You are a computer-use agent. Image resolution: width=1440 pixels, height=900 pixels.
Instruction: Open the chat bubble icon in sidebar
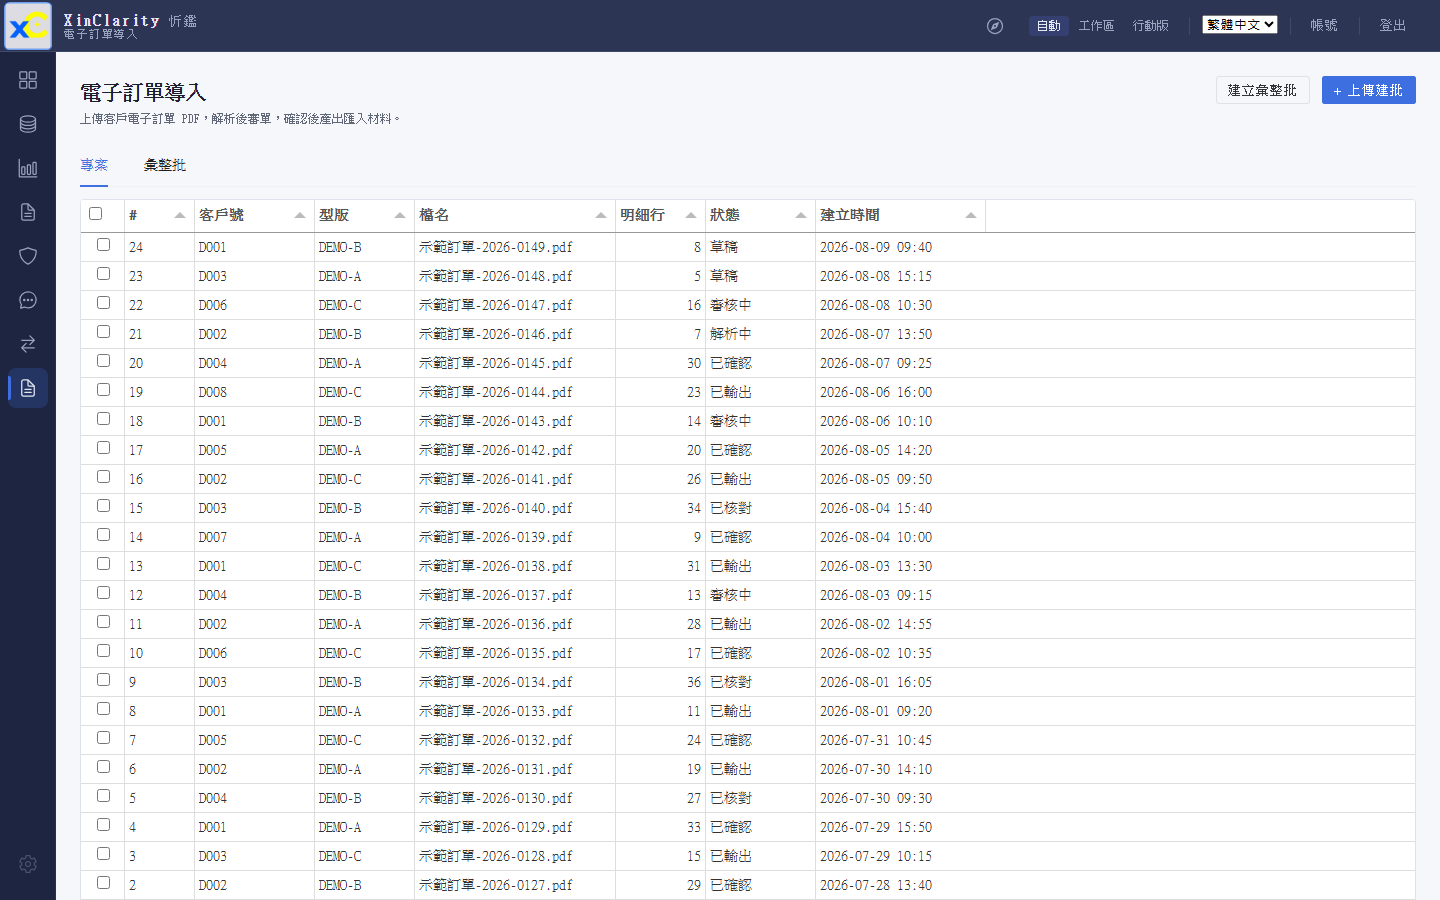[x=28, y=300]
